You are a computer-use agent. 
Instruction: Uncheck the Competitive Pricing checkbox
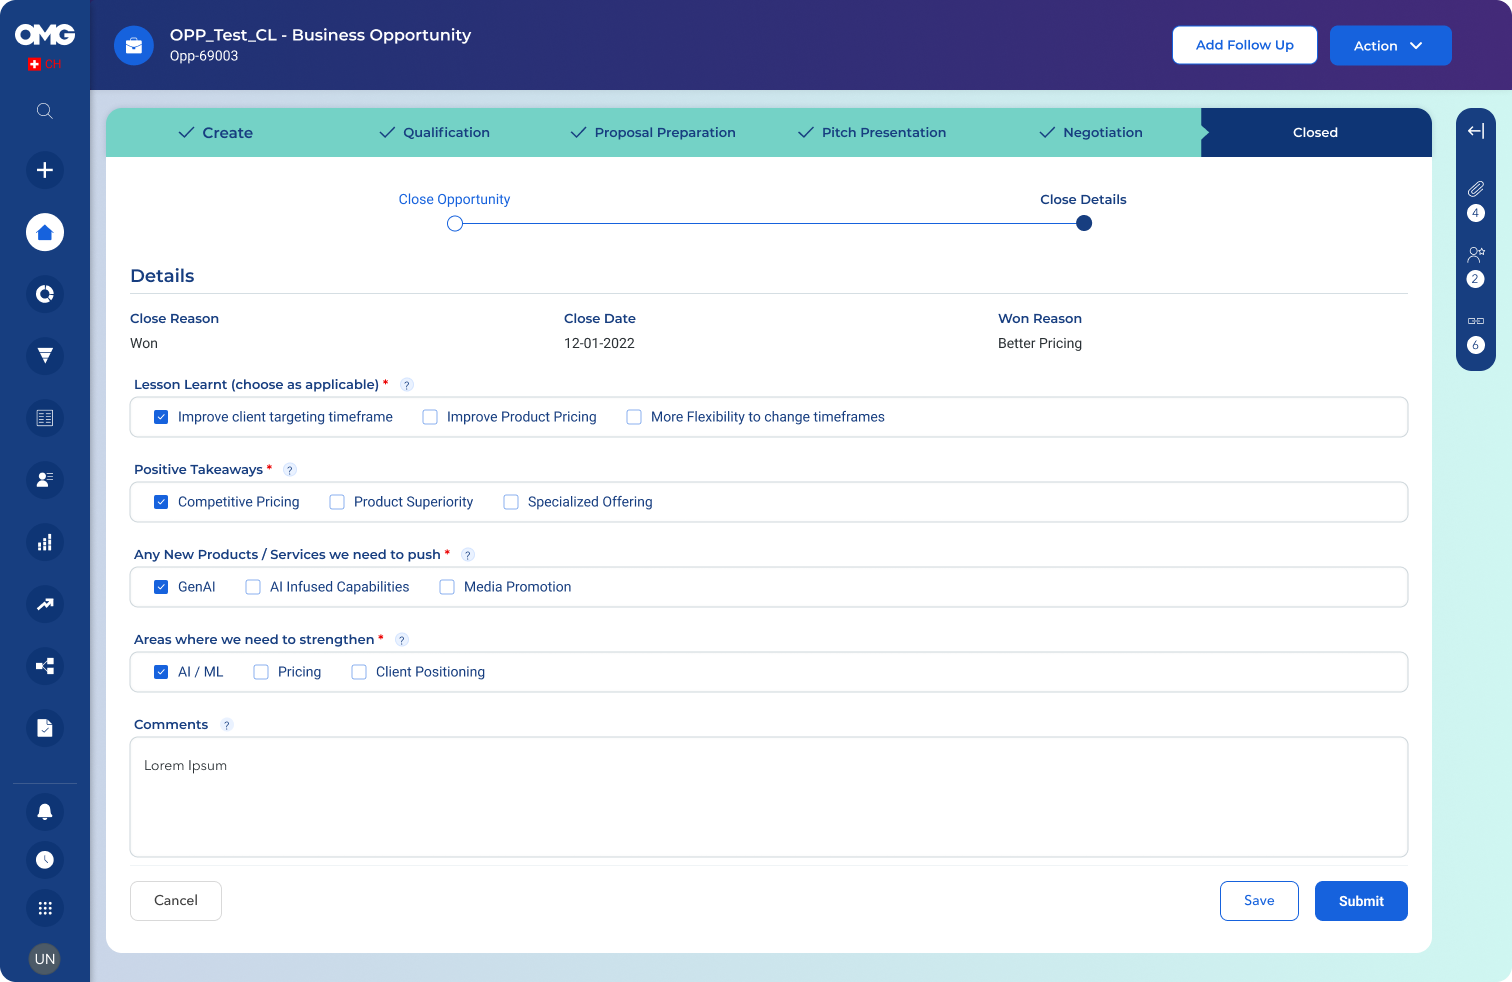click(x=161, y=502)
